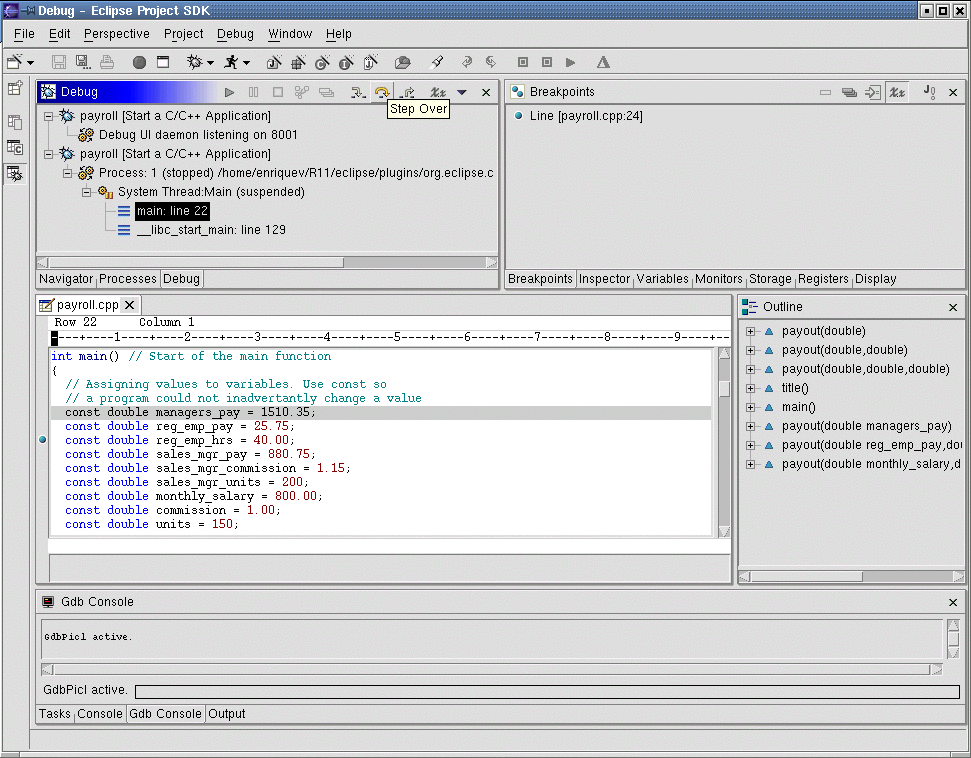Click the Run (running man) toolbar icon

[x=231, y=62]
